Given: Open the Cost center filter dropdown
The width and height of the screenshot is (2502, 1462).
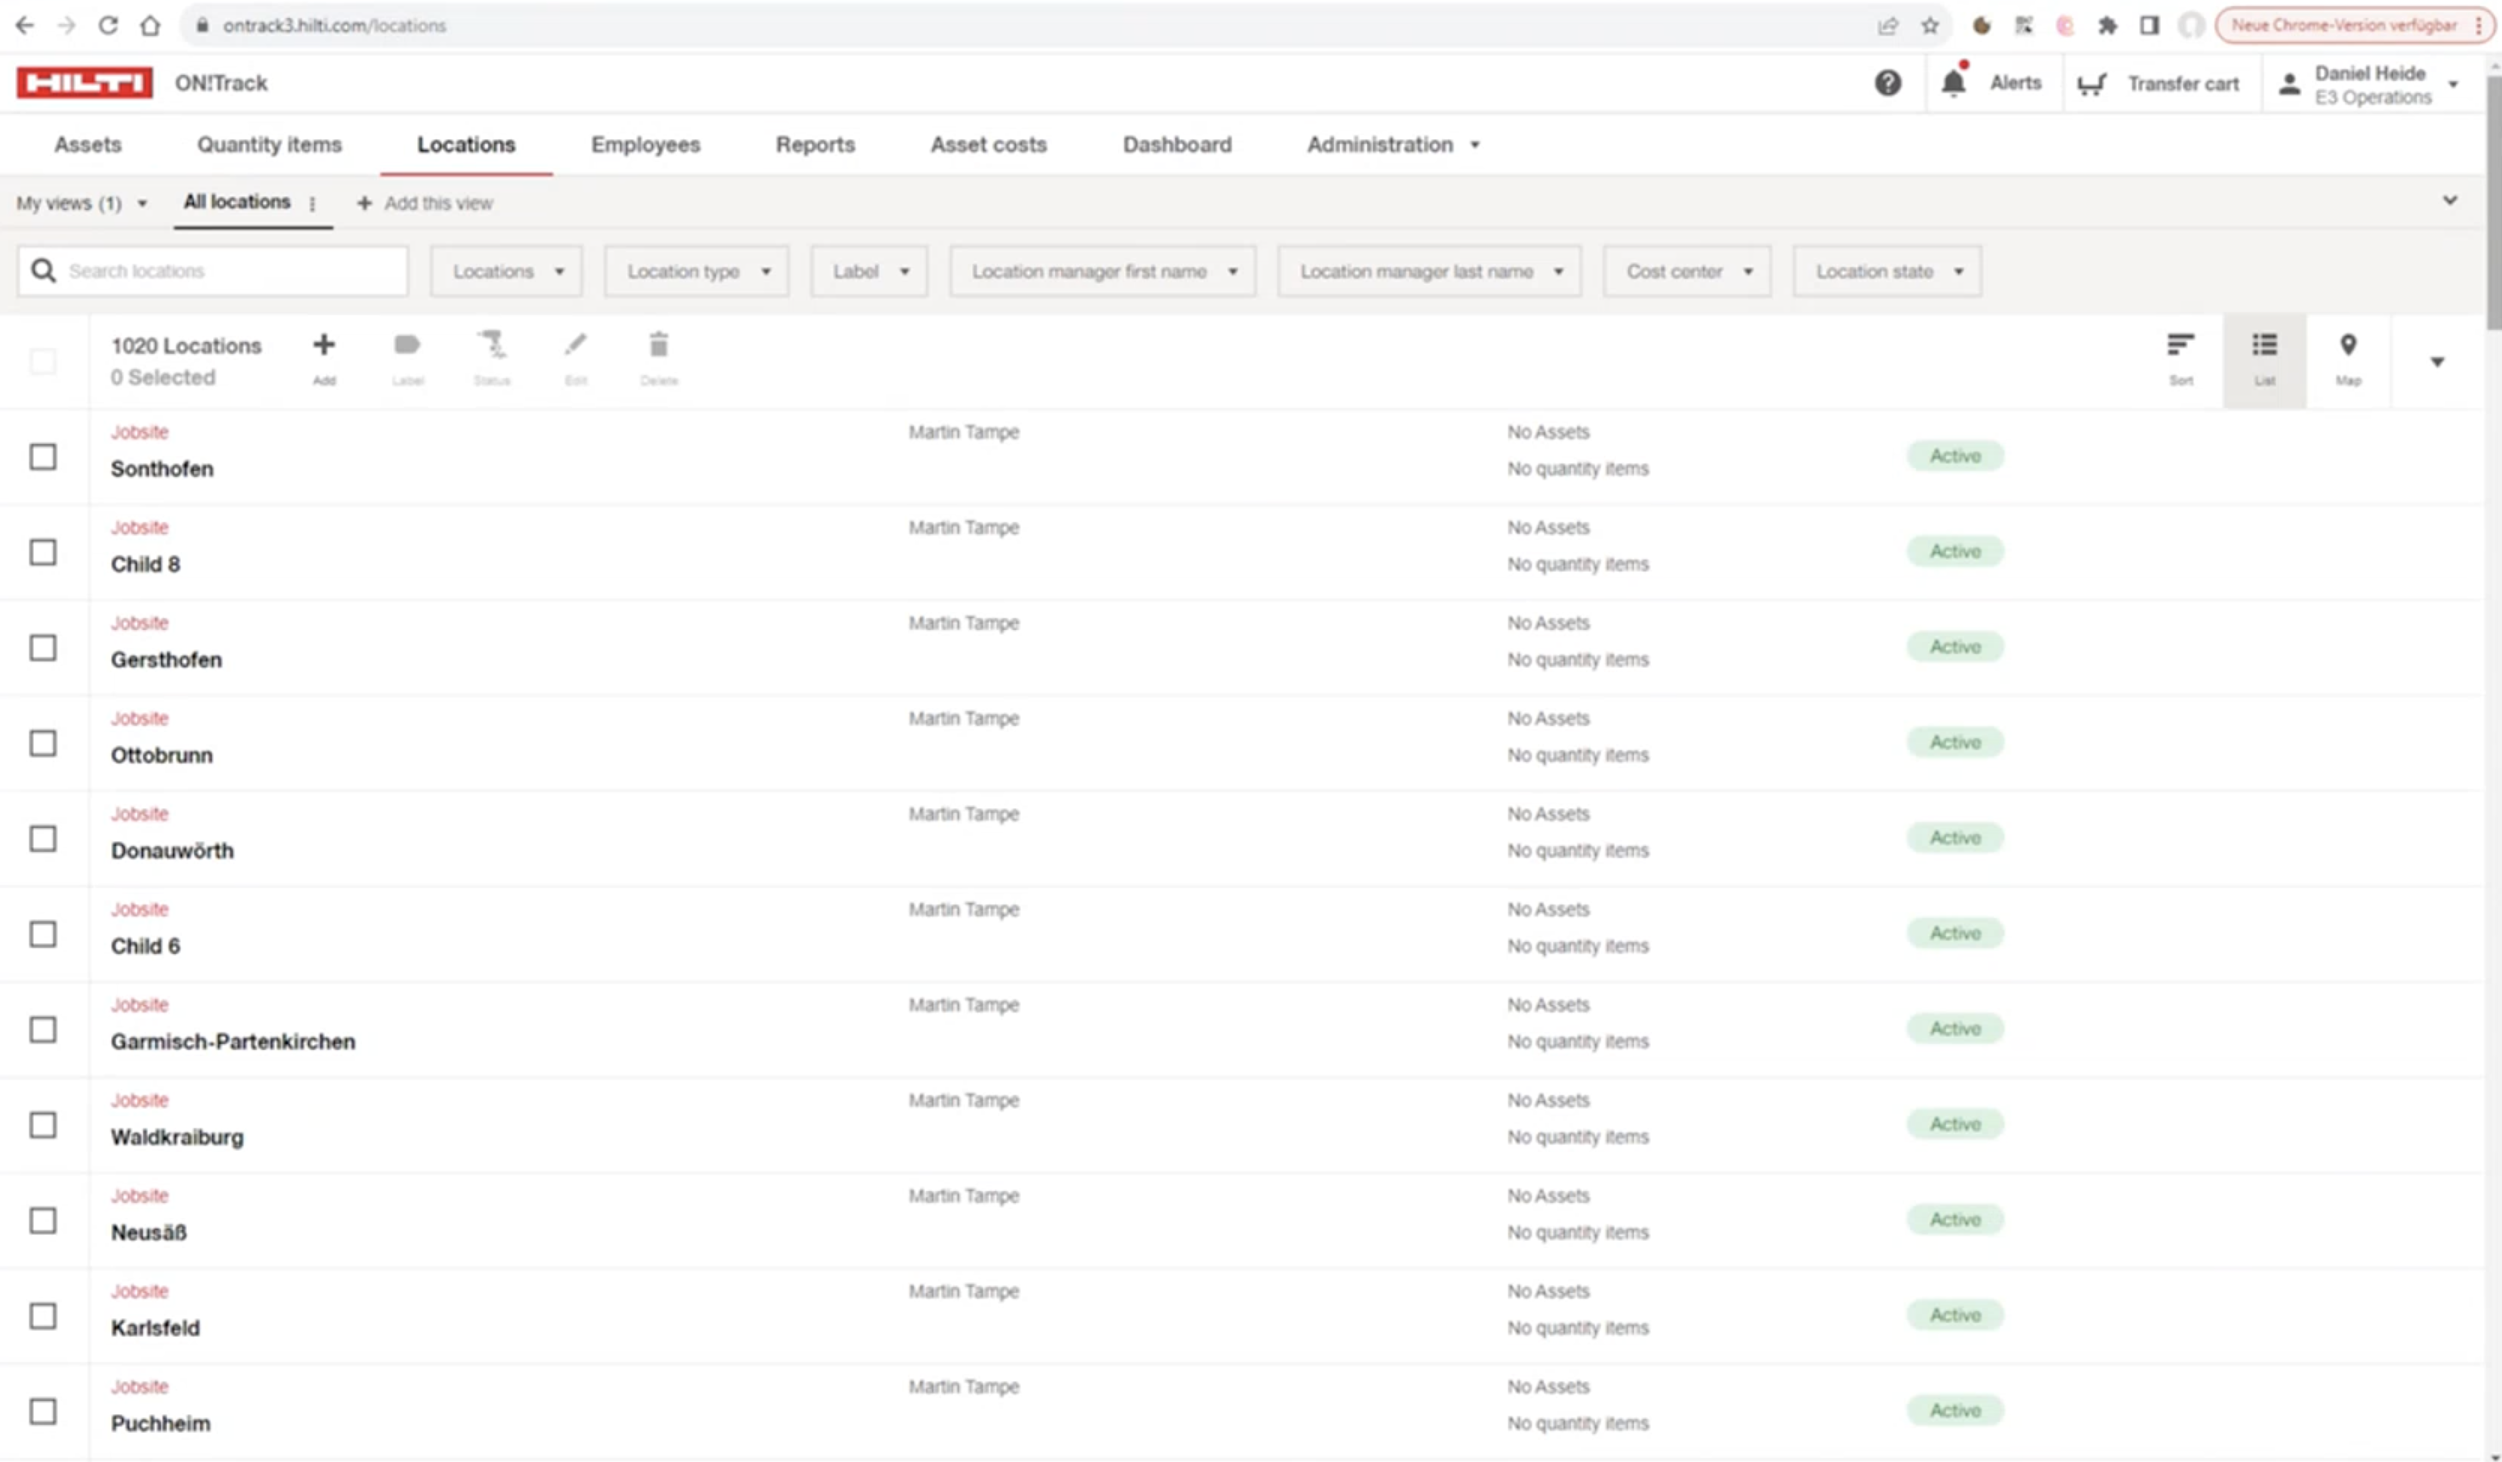Looking at the screenshot, I should [x=1687, y=271].
